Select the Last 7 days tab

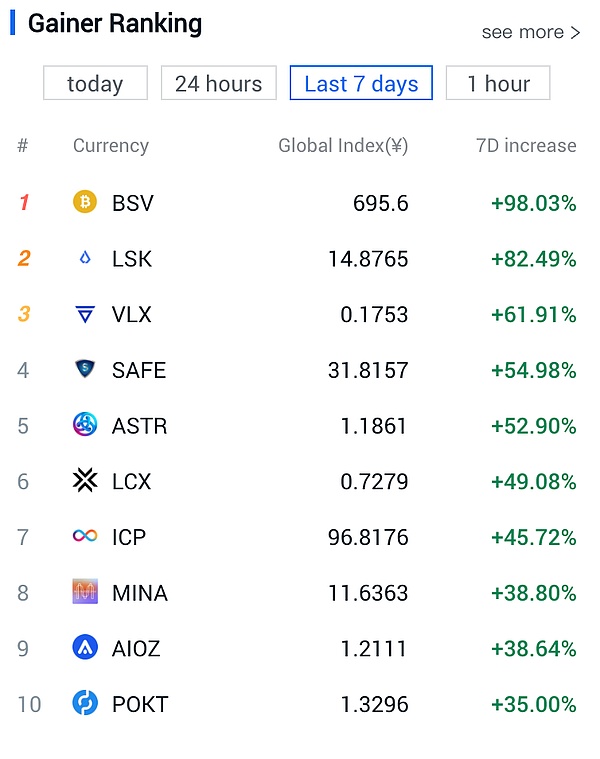tap(361, 83)
